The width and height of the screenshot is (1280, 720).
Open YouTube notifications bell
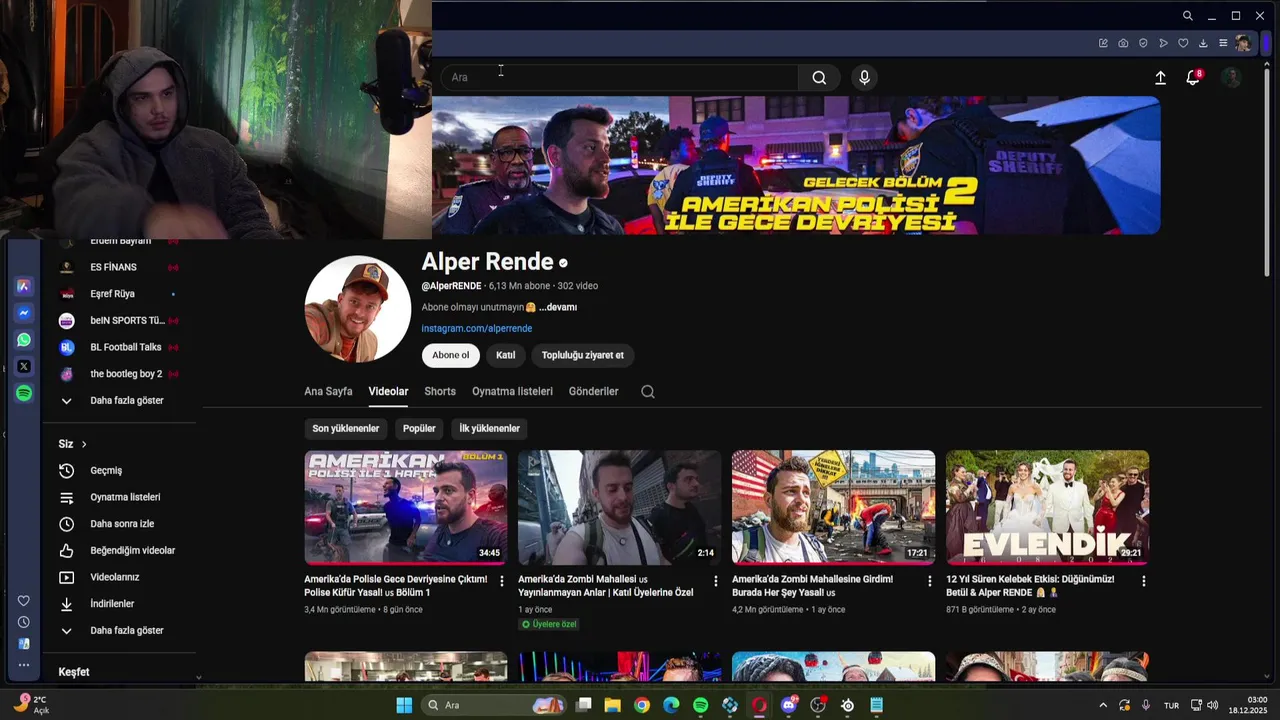point(1193,78)
